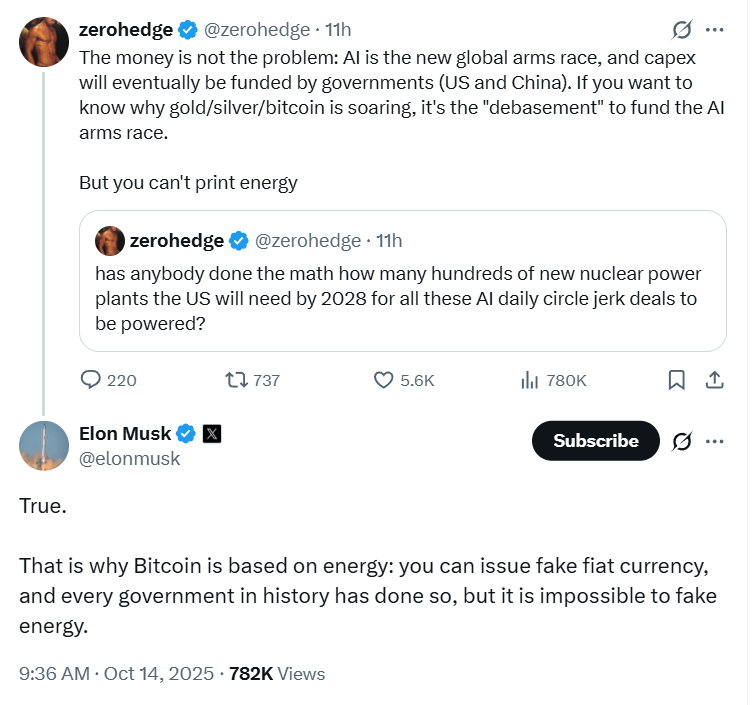Like the zerohedge post with heart icon
This screenshot has width=752, height=705.
click(385, 380)
